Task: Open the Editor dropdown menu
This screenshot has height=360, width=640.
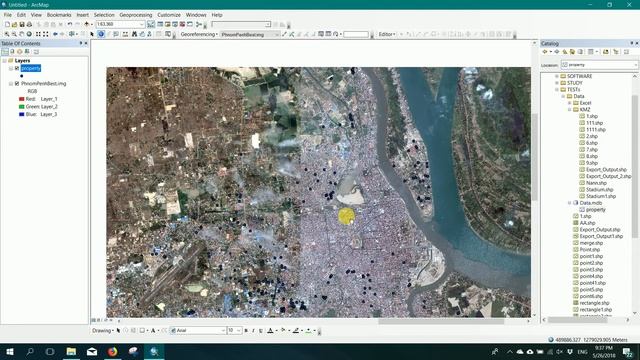Action: click(x=387, y=34)
